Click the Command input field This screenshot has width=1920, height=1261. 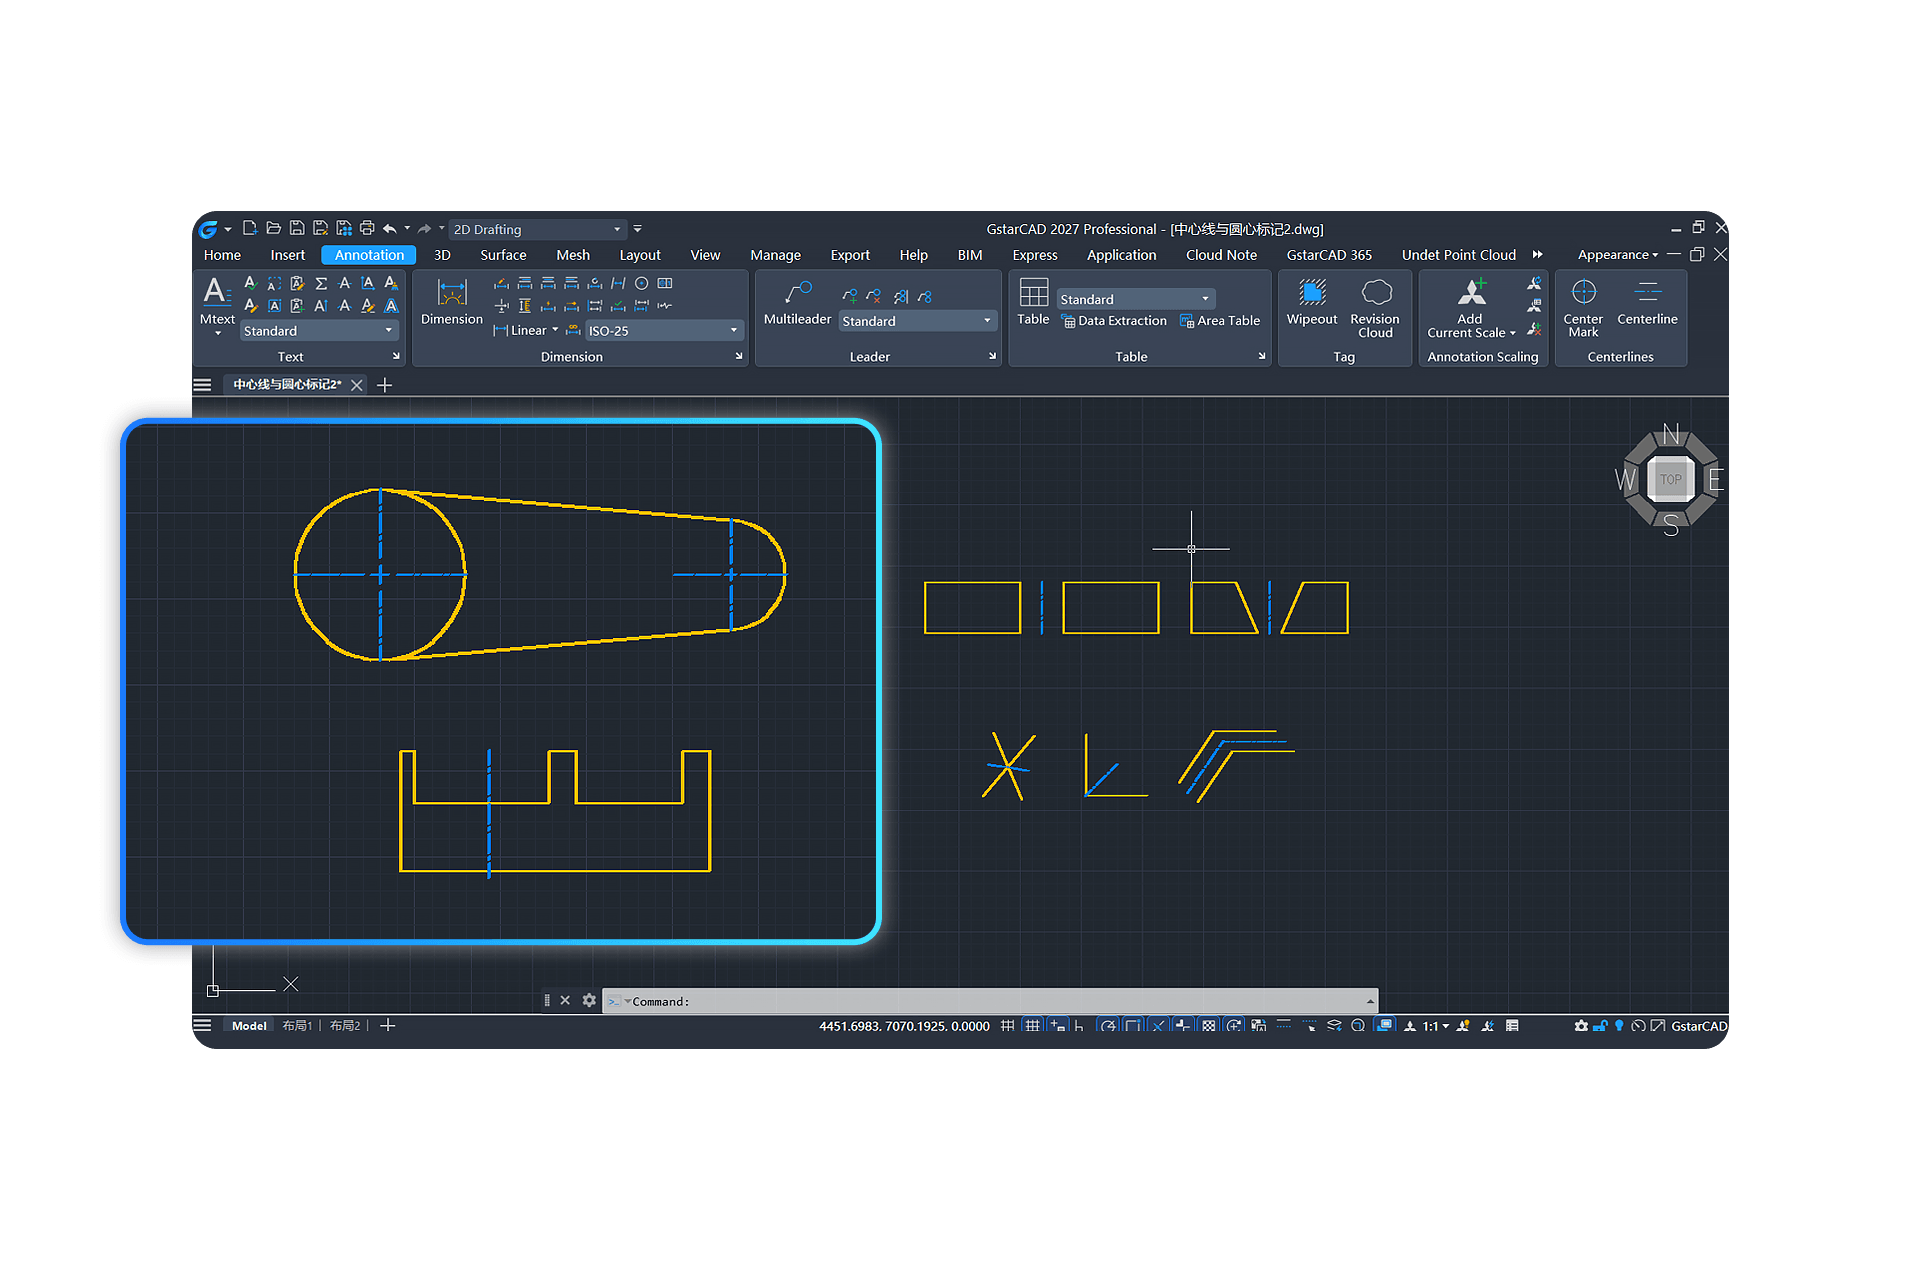[x=990, y=1001]
